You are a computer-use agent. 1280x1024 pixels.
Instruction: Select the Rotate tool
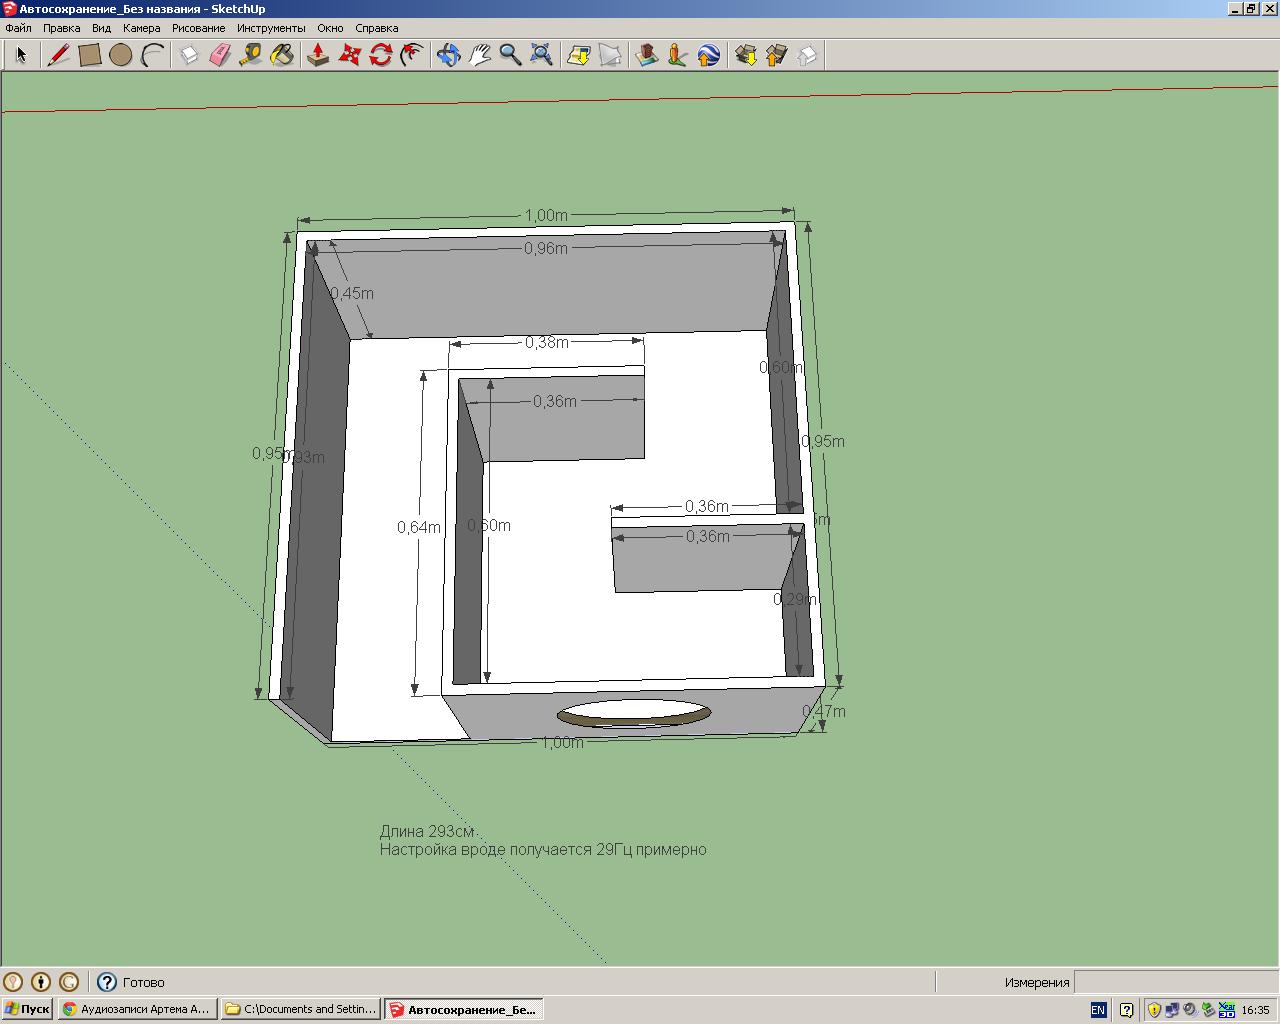(380, 55)
